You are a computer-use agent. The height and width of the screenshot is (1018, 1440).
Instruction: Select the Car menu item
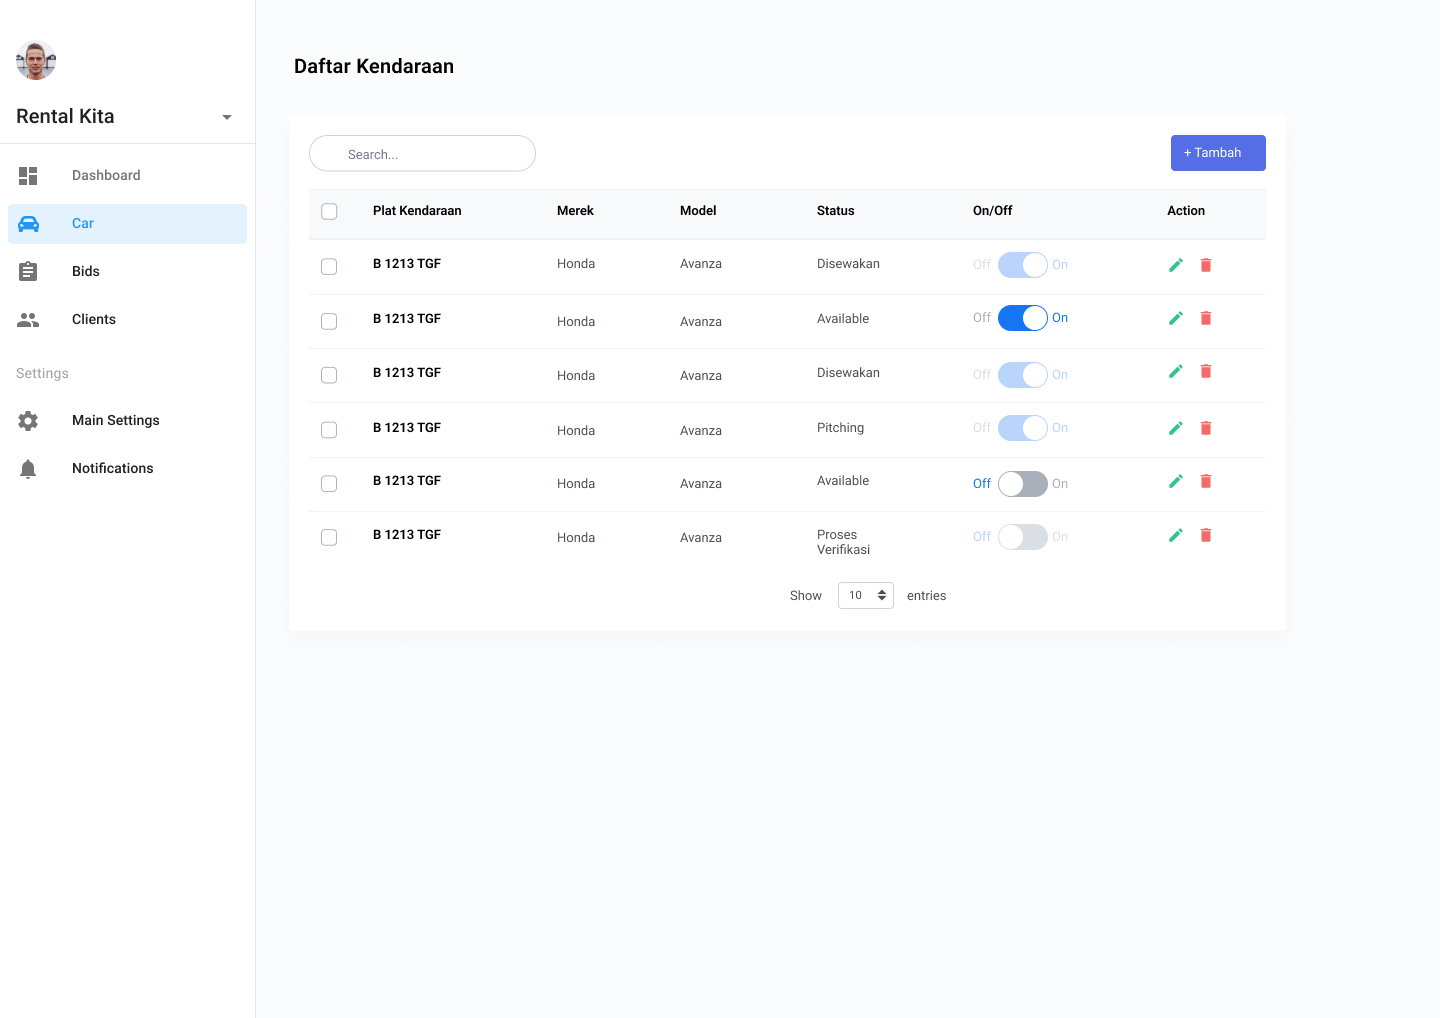[x=83, y=224]
